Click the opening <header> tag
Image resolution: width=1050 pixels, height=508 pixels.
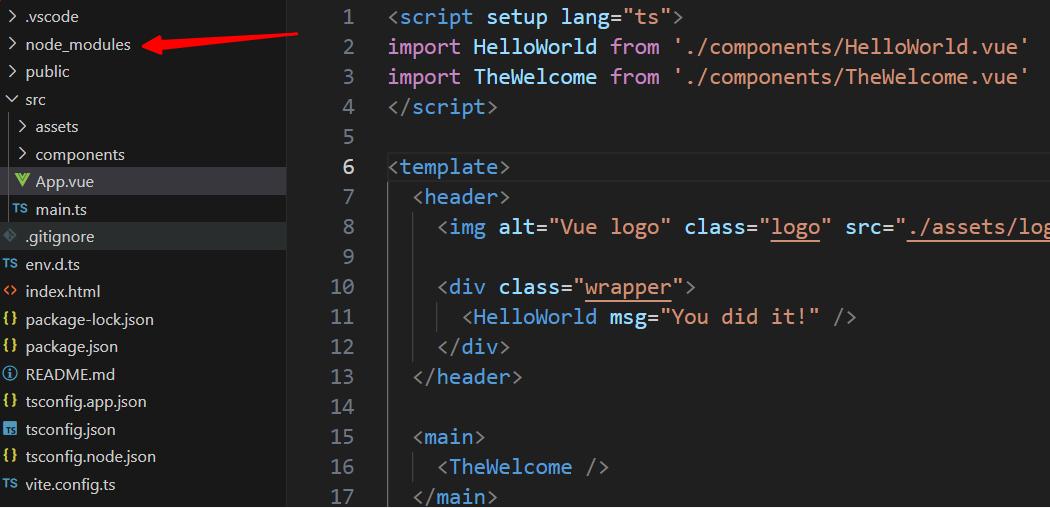point(461,197)
